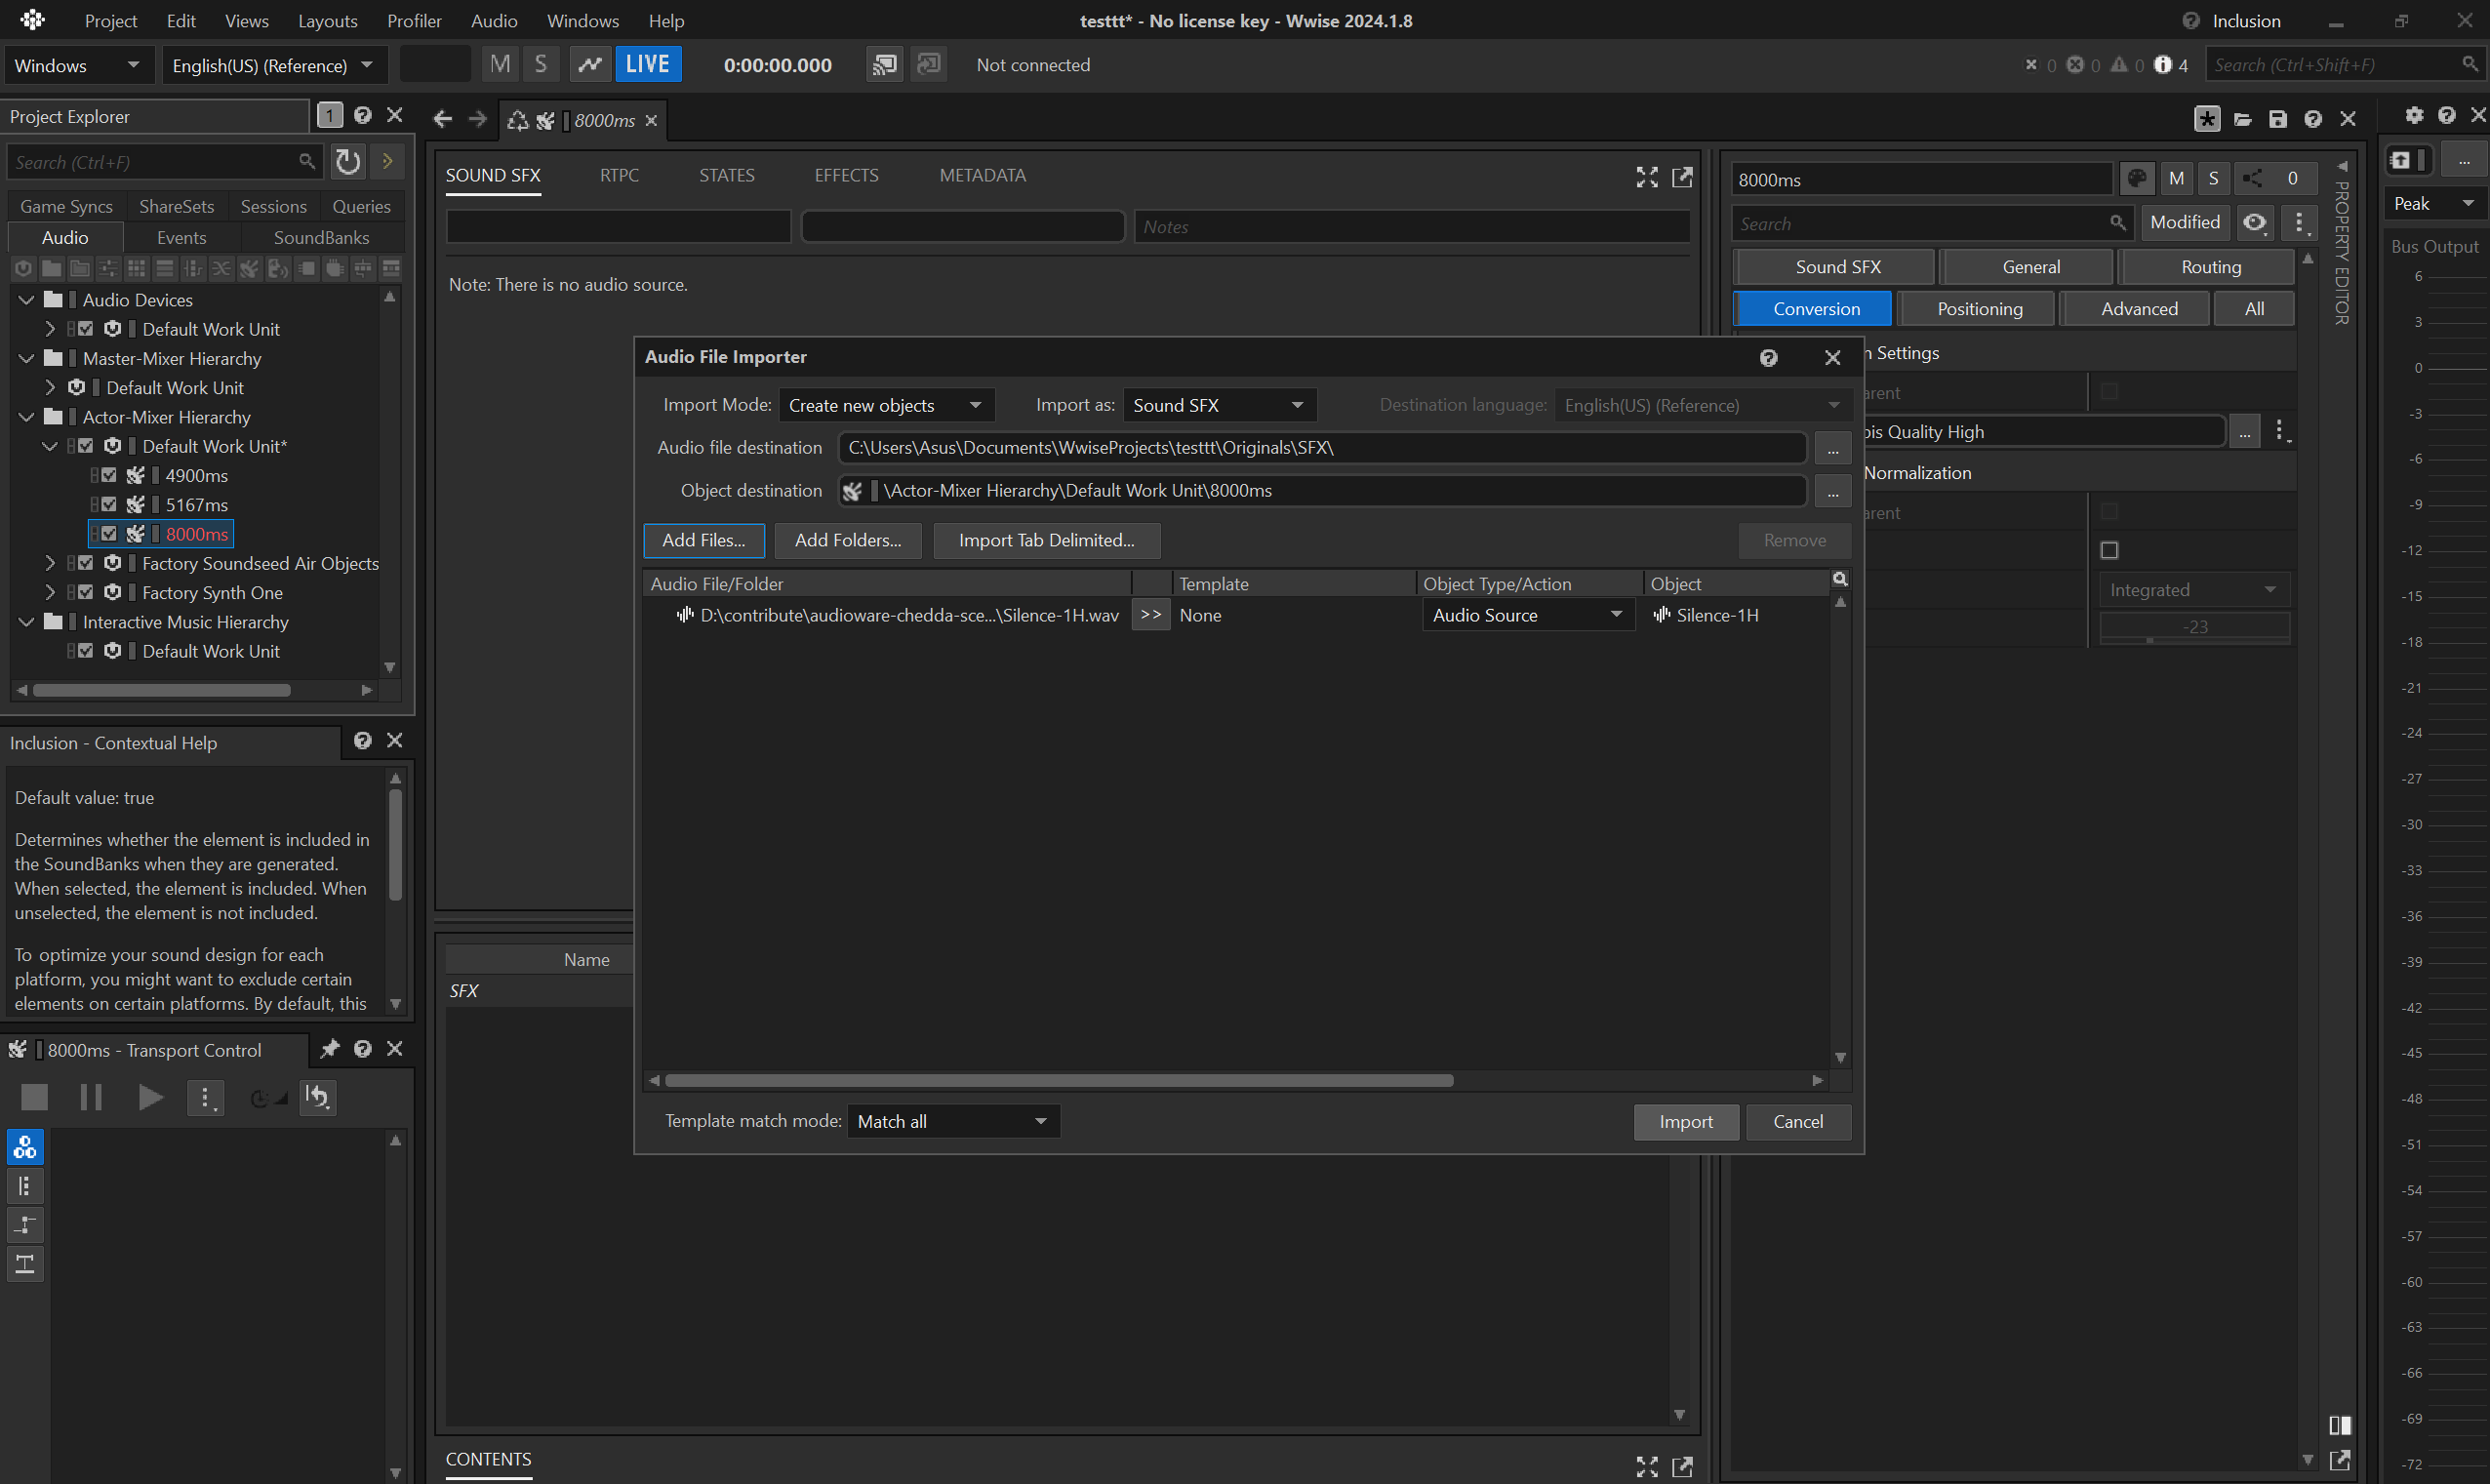Screen dimensions: 2490x1484
Task: Click the Add Folders... button
Action: pyautogui.click(x=847, y=540)
